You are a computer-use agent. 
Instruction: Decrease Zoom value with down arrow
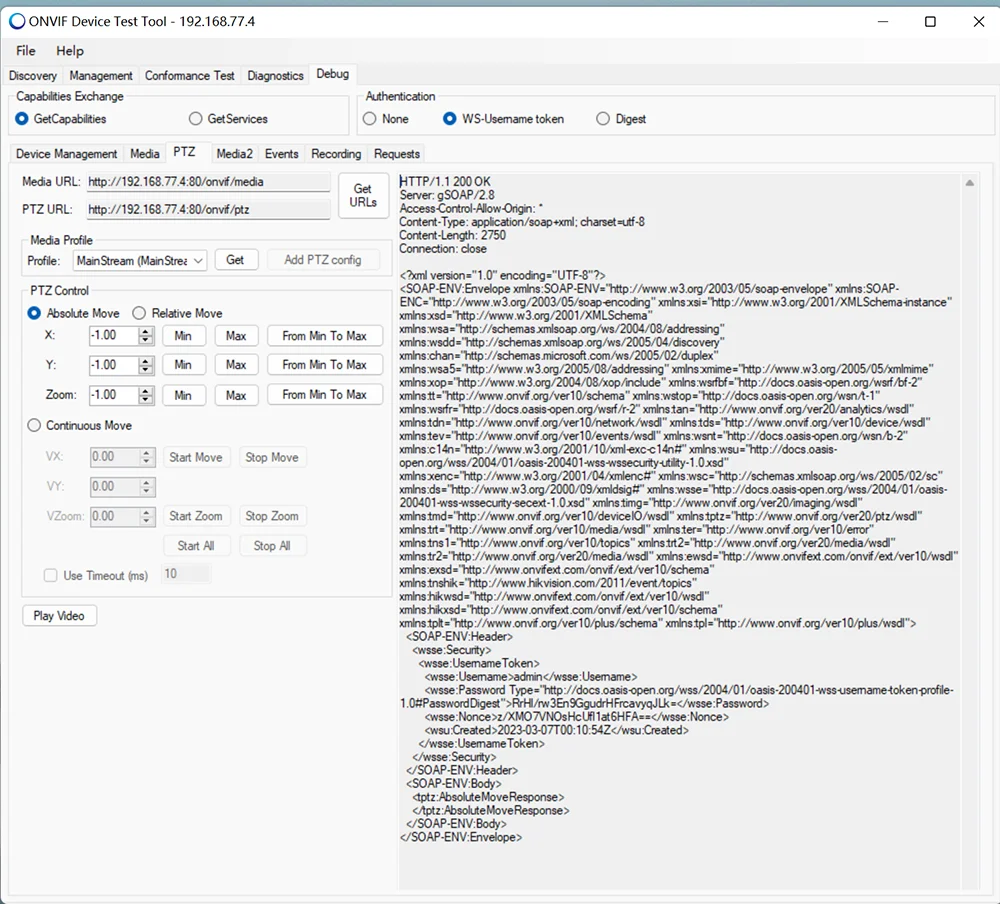tap(146, 400)
